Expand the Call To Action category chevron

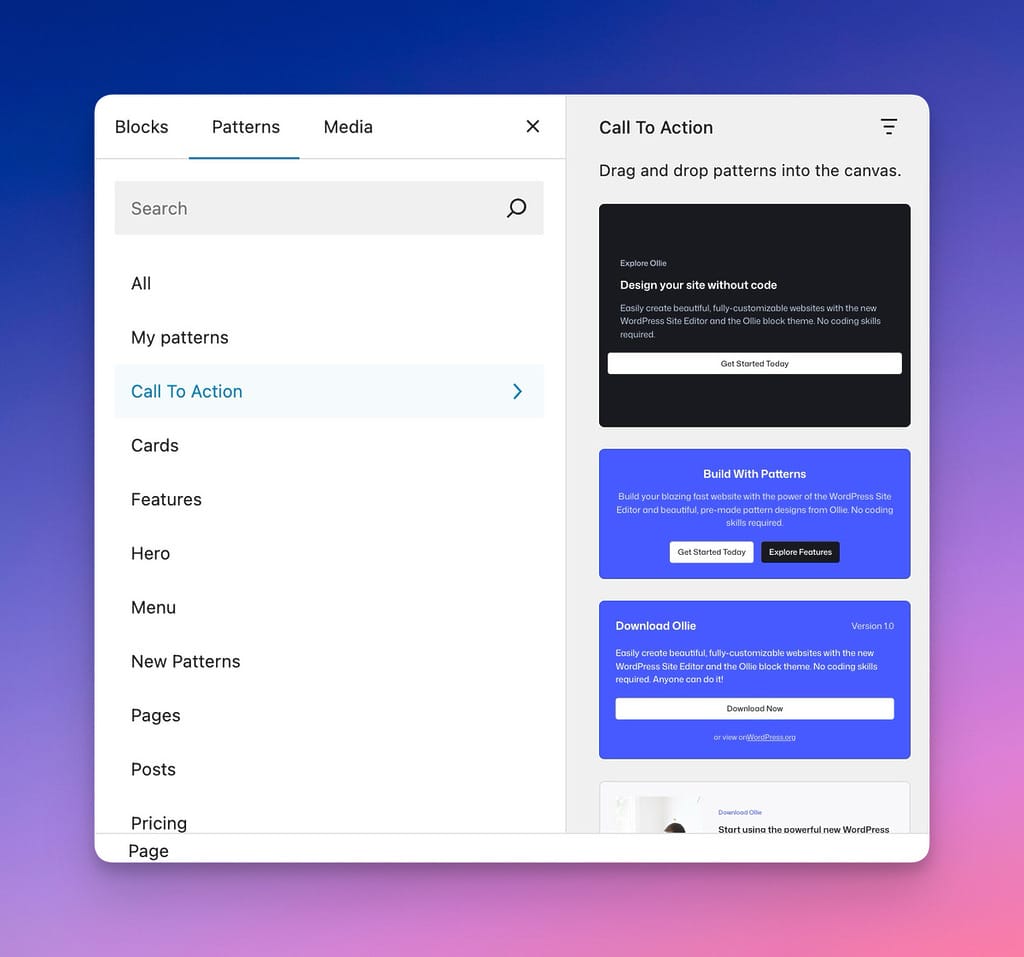pyautogui.click(x=517, y=391)
